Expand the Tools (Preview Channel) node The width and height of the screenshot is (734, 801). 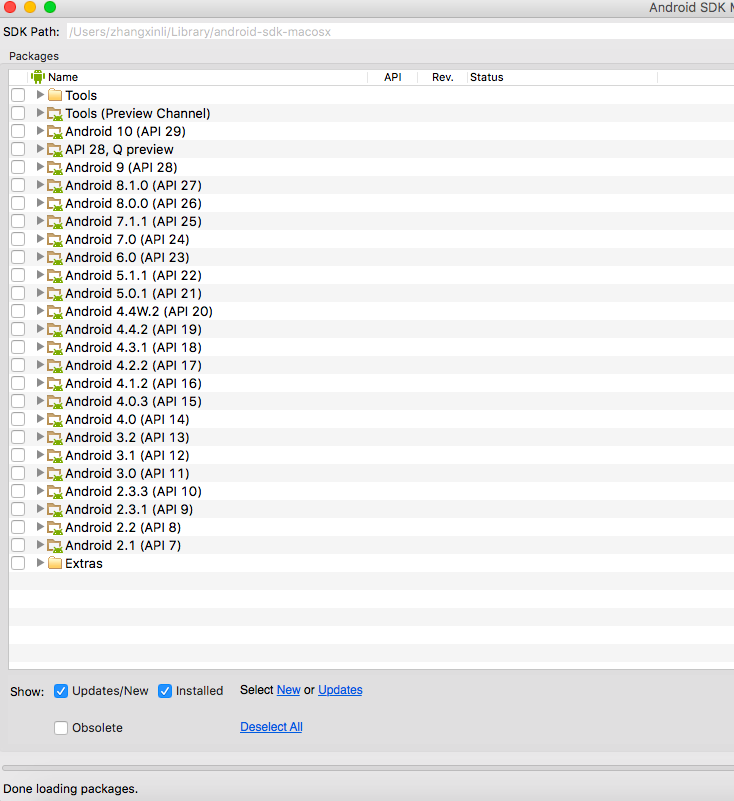(x=40, y=112)
